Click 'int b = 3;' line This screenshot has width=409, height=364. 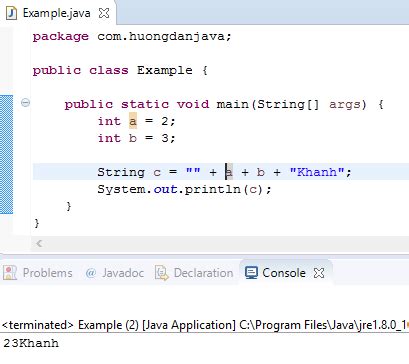136,138
